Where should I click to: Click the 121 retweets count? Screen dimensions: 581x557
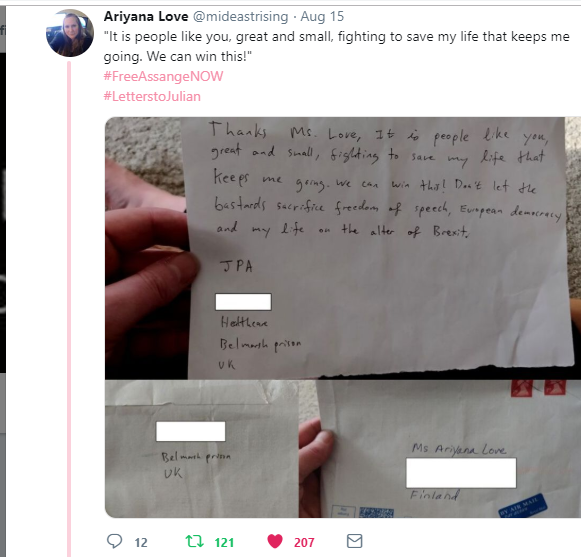pos(224,543)
